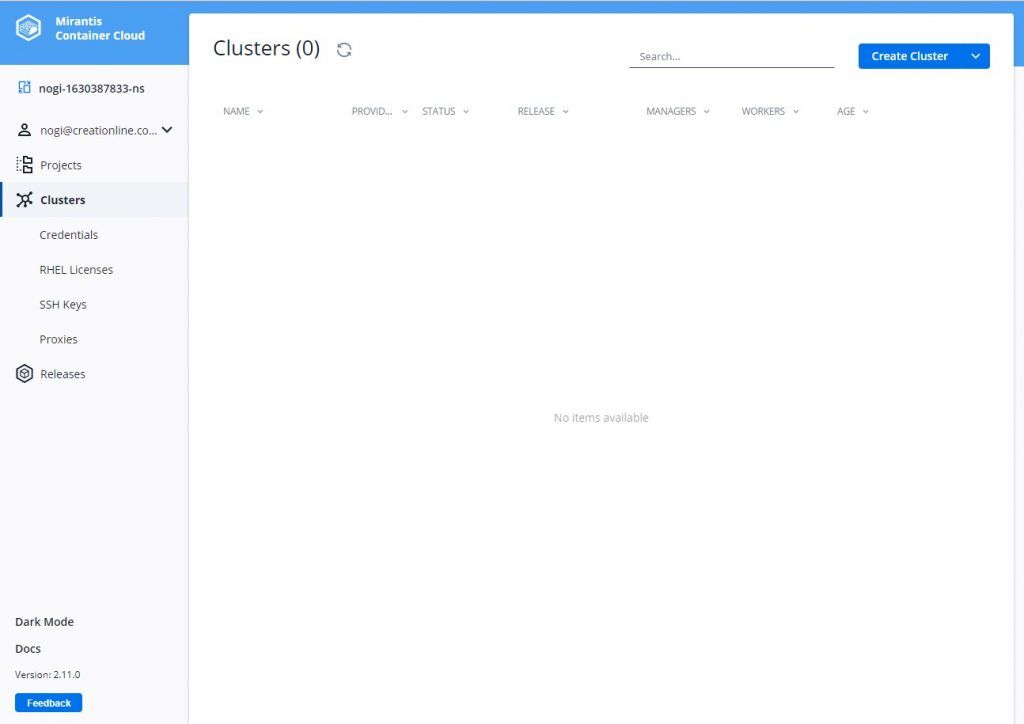Viewport: 1024px width, 724px height.
Task: Click the Create Cluster button
Action: [910, 56]
